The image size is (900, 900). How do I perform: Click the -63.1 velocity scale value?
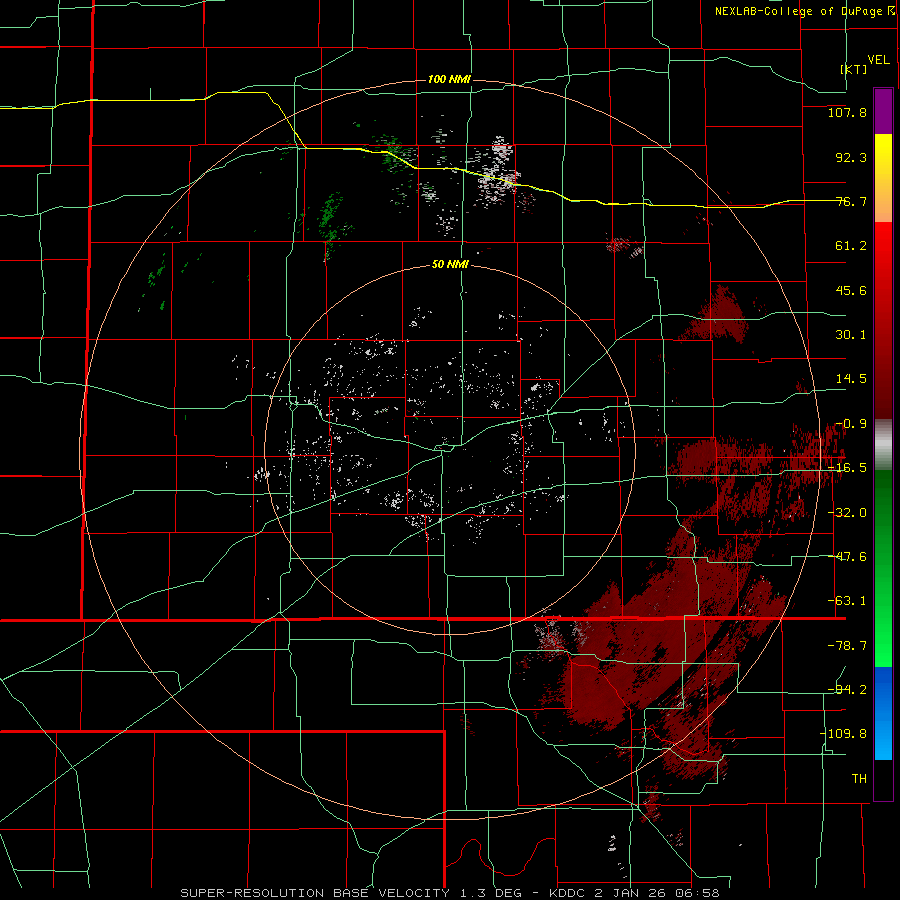click(847, 601)
